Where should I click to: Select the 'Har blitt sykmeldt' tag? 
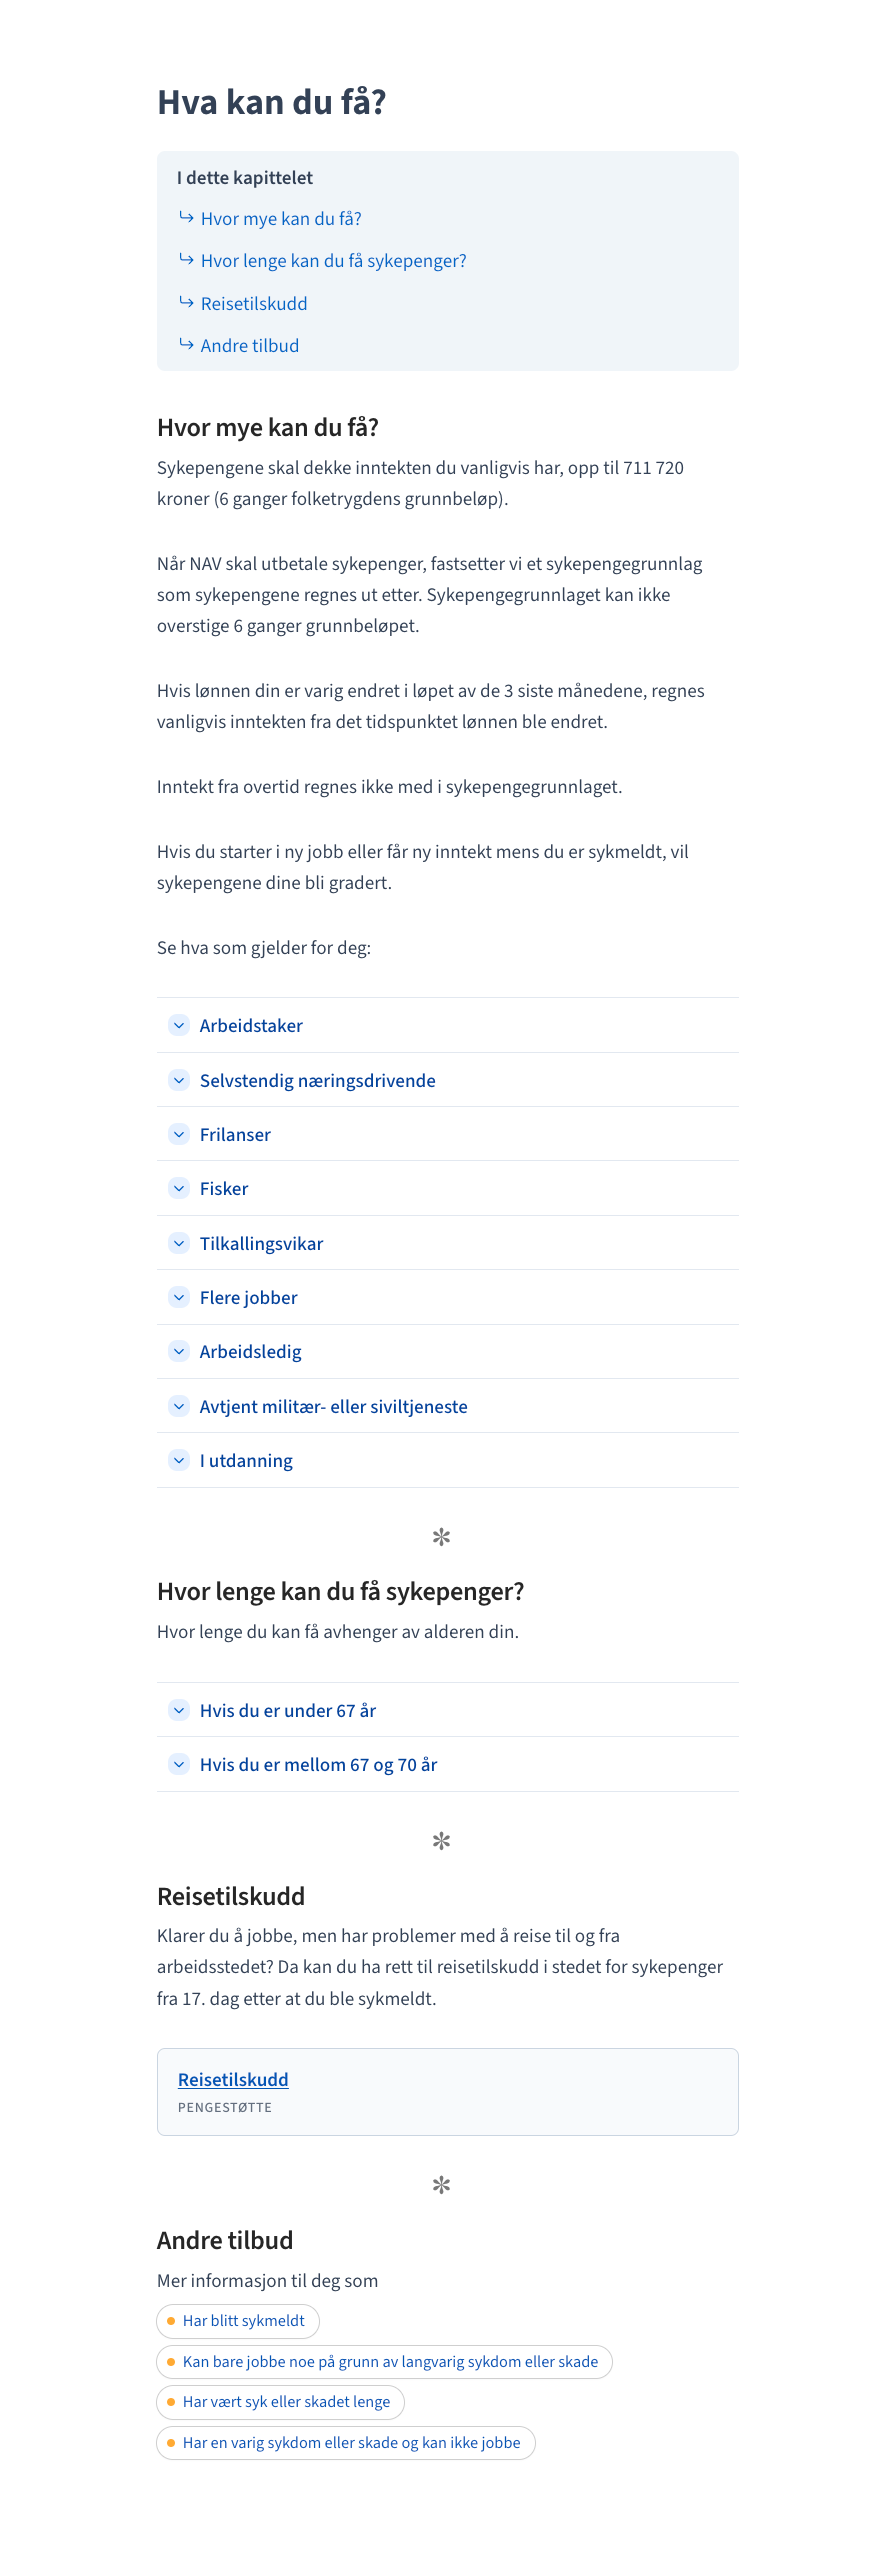pyautogui.click(x=237, y=2321)
